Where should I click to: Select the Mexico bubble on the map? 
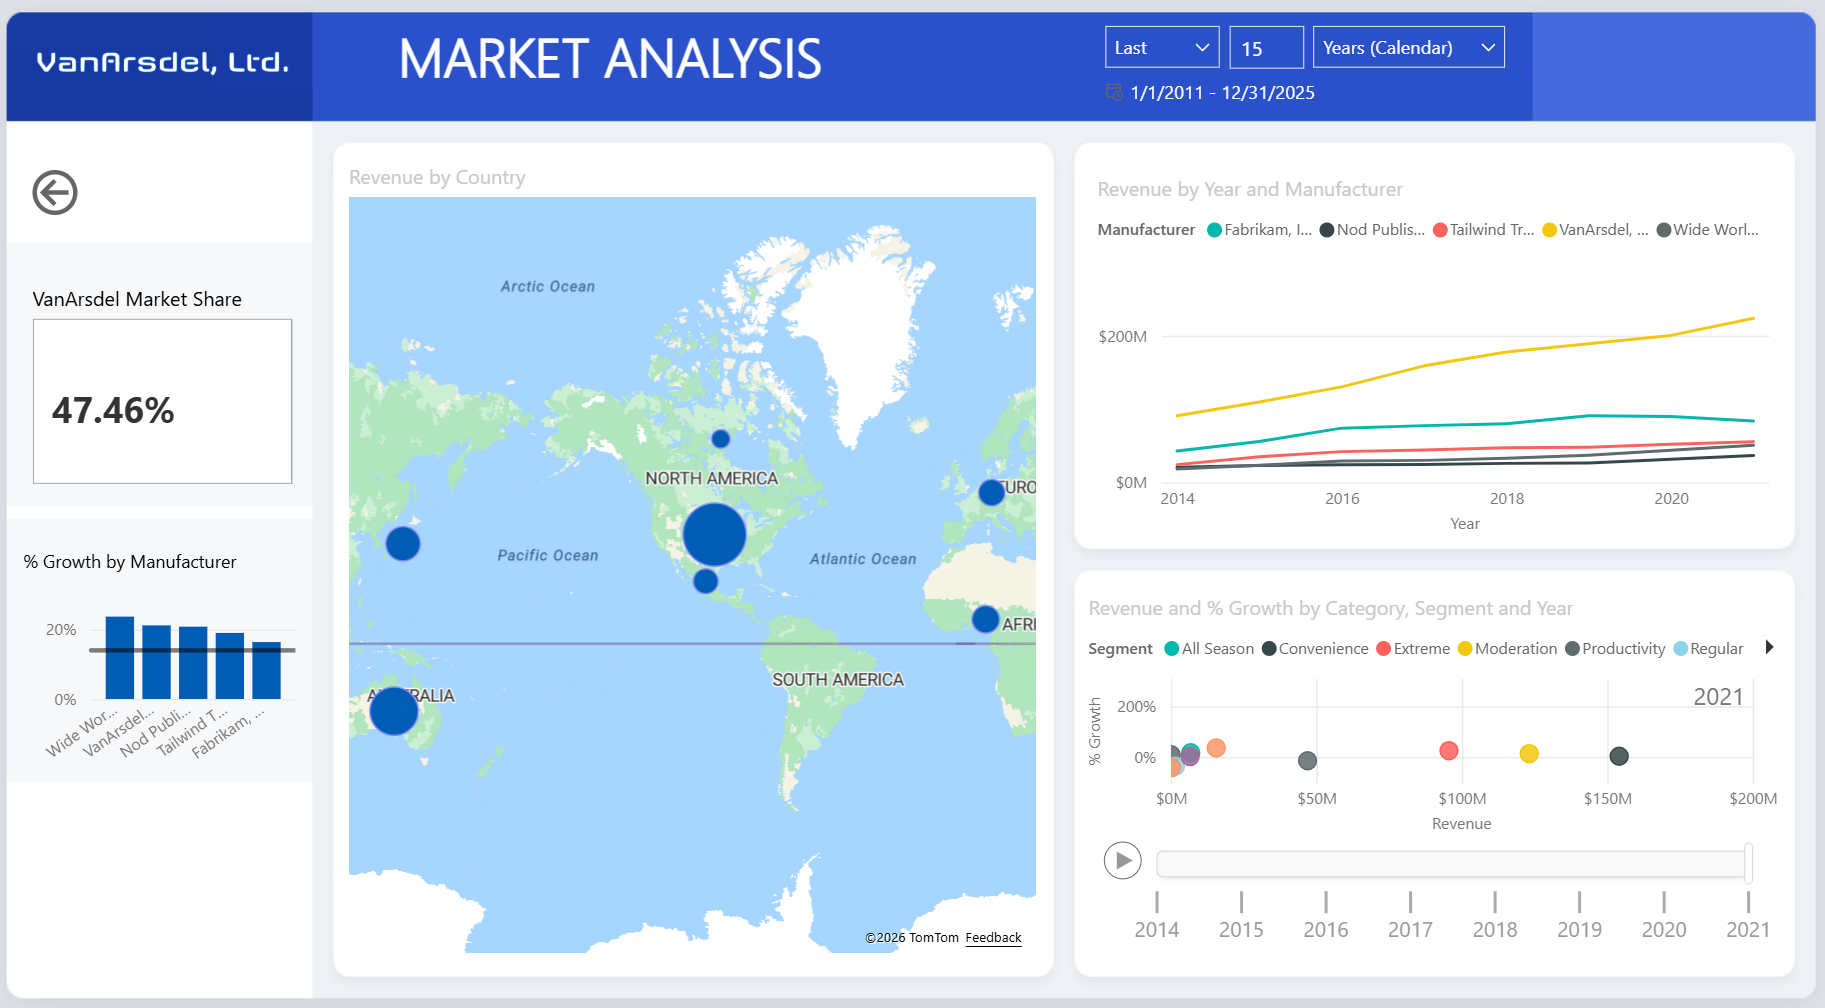coord(705,581)
